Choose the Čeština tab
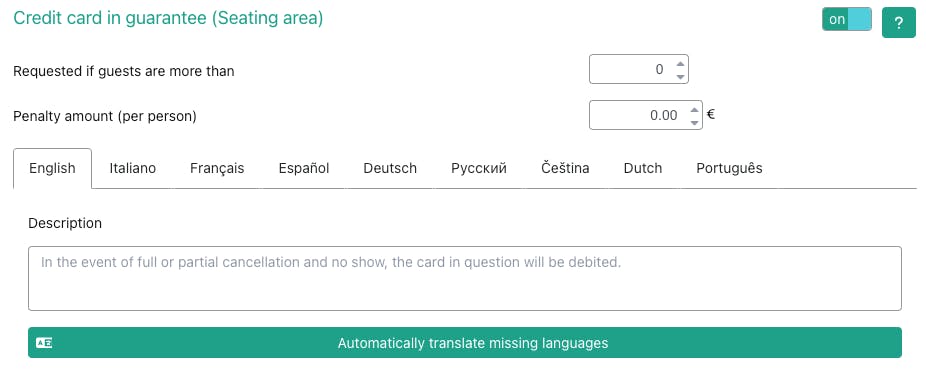The image size is (926, 378). pyautogui.click(x=565, y=168)
